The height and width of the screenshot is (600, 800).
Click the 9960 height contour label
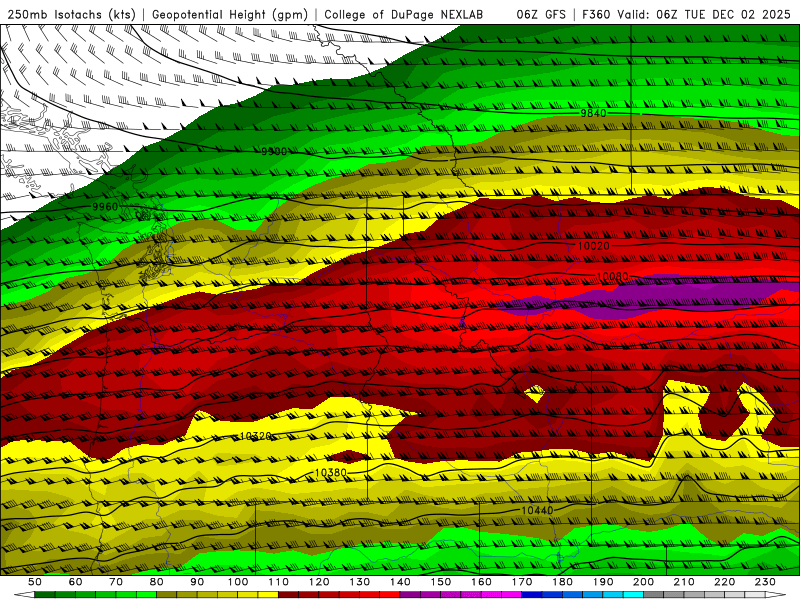coord(105,207)
